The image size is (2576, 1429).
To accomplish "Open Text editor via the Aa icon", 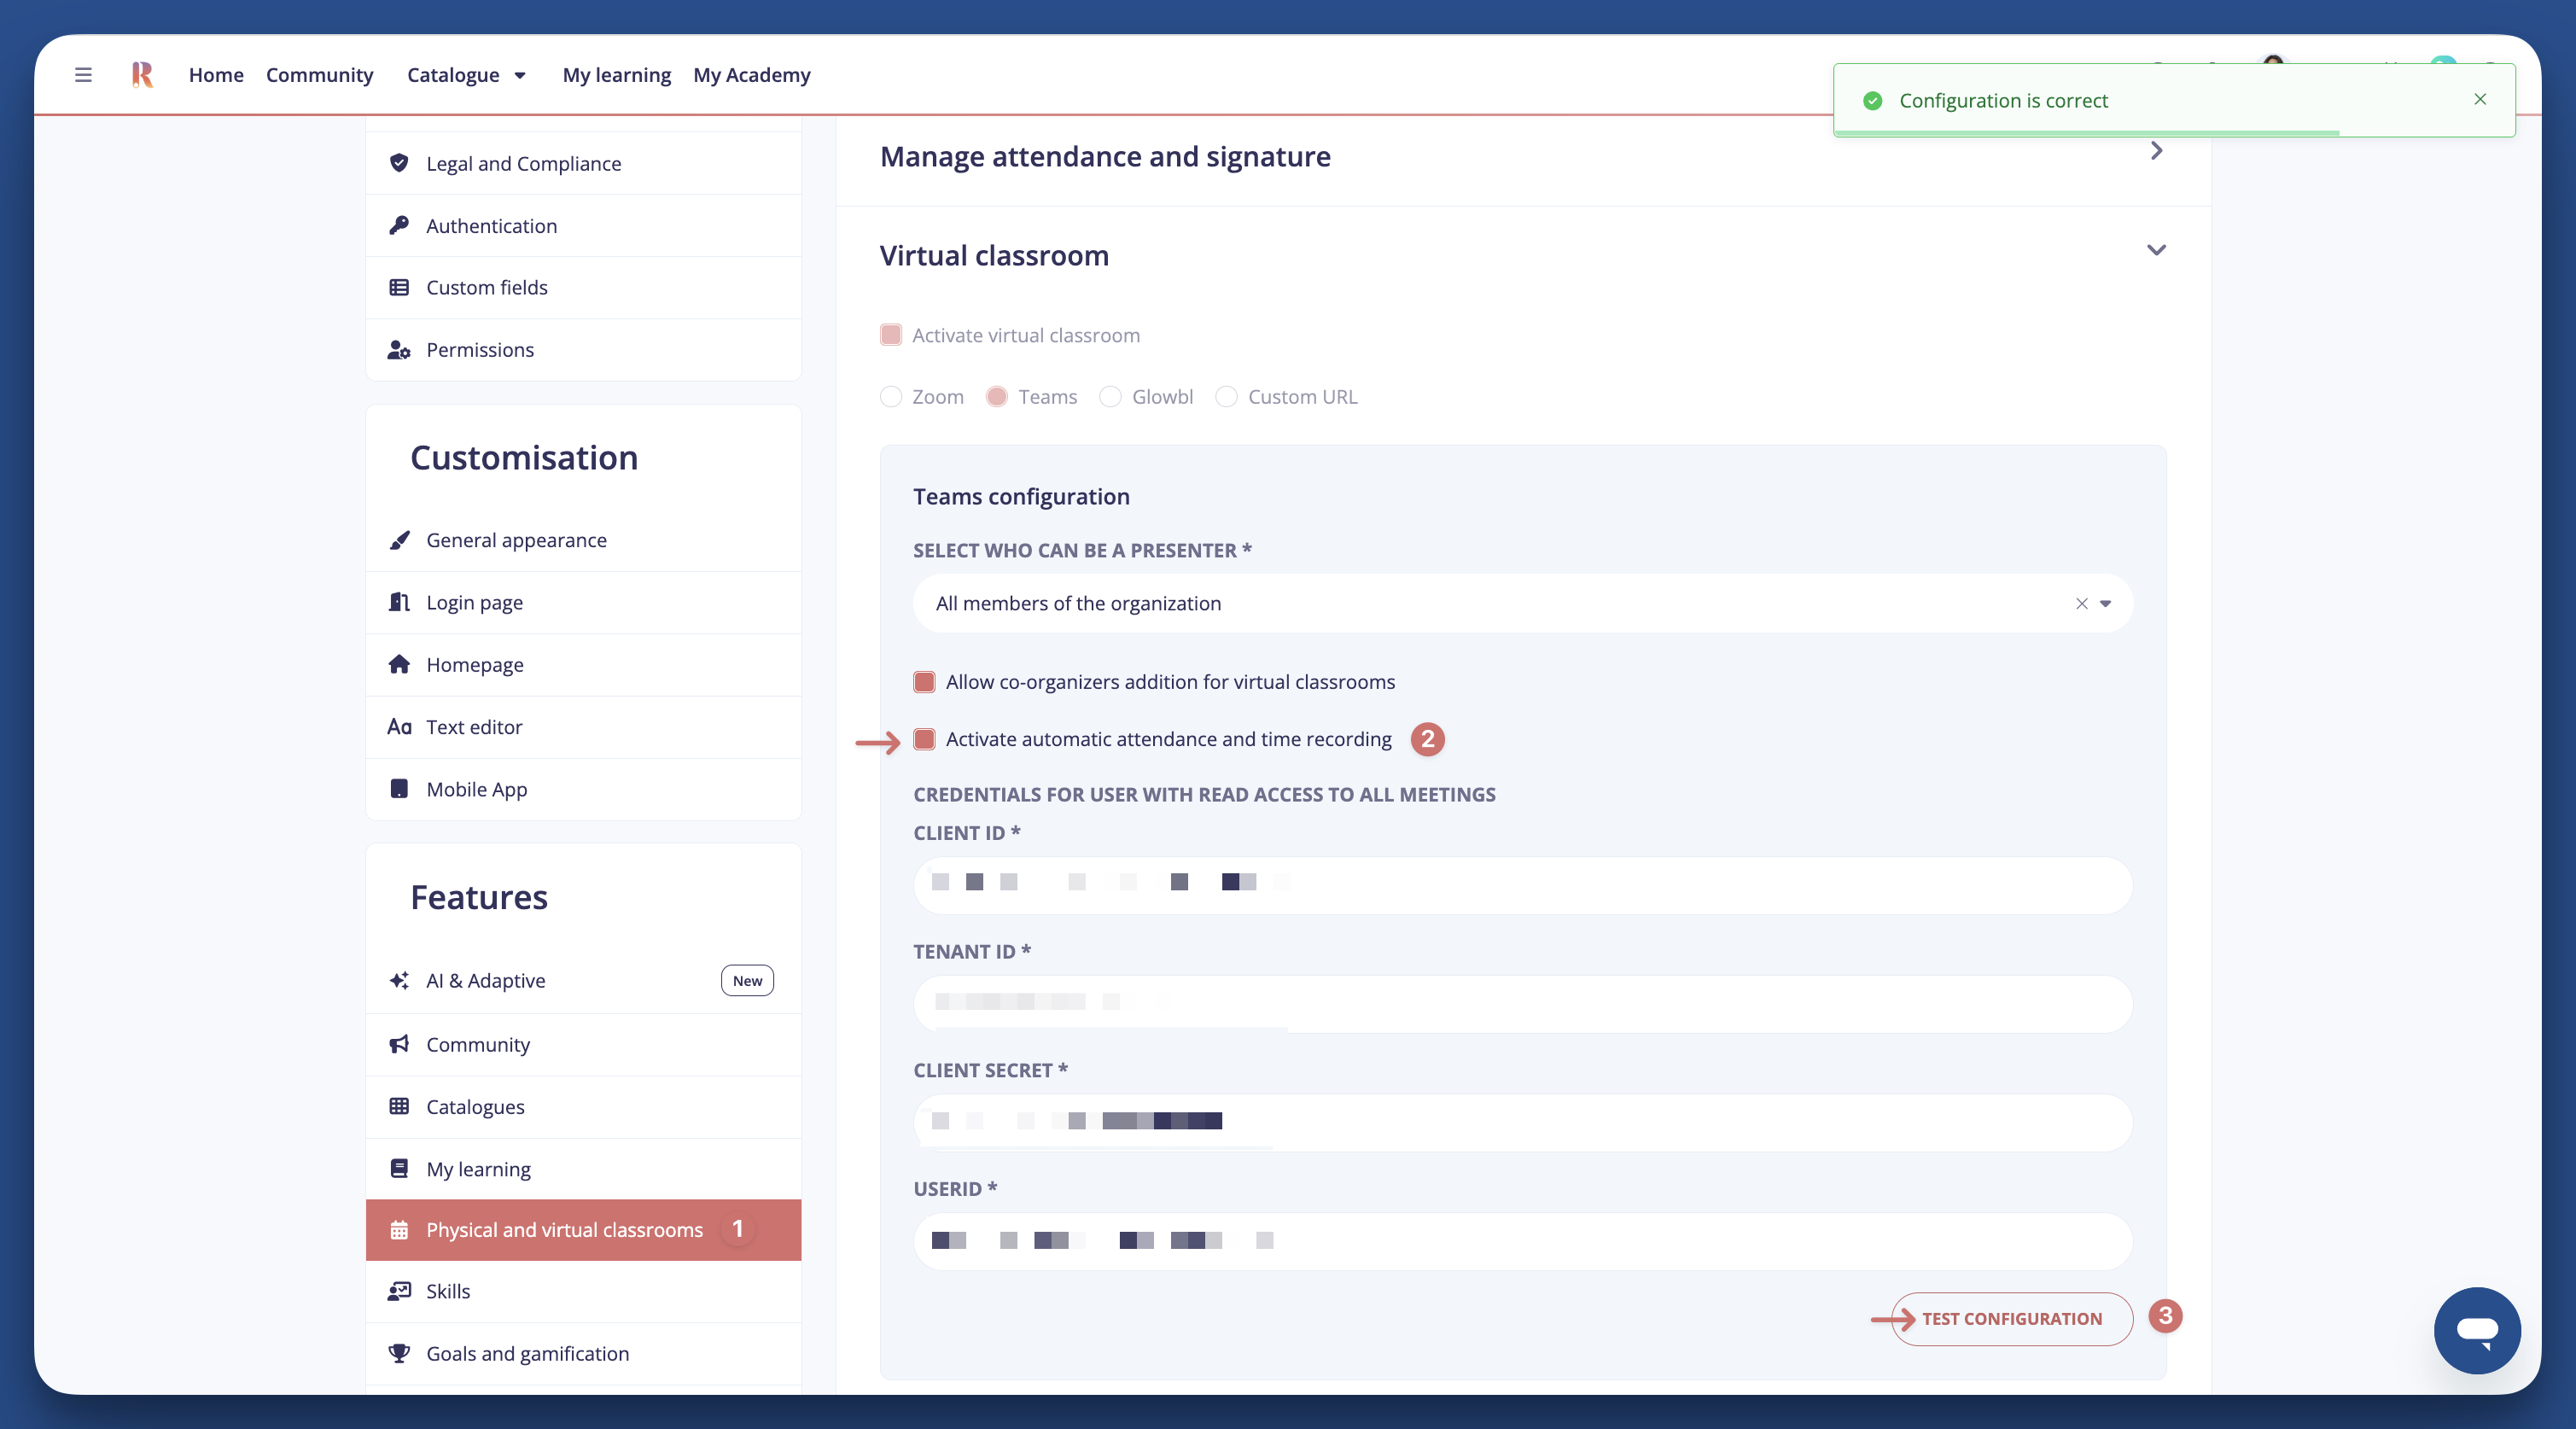I will pyautogui.click(x=399, y=727).
